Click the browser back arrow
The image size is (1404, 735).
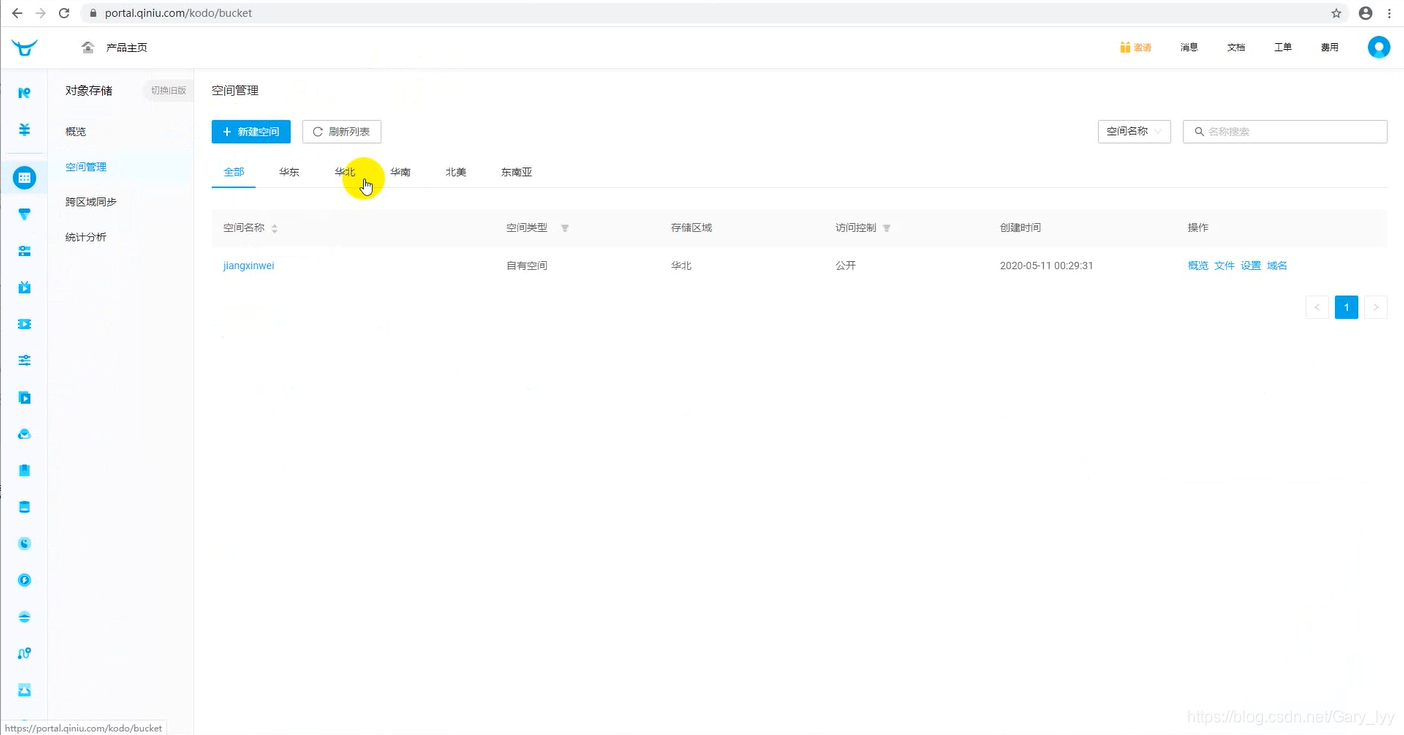(16, 13)
